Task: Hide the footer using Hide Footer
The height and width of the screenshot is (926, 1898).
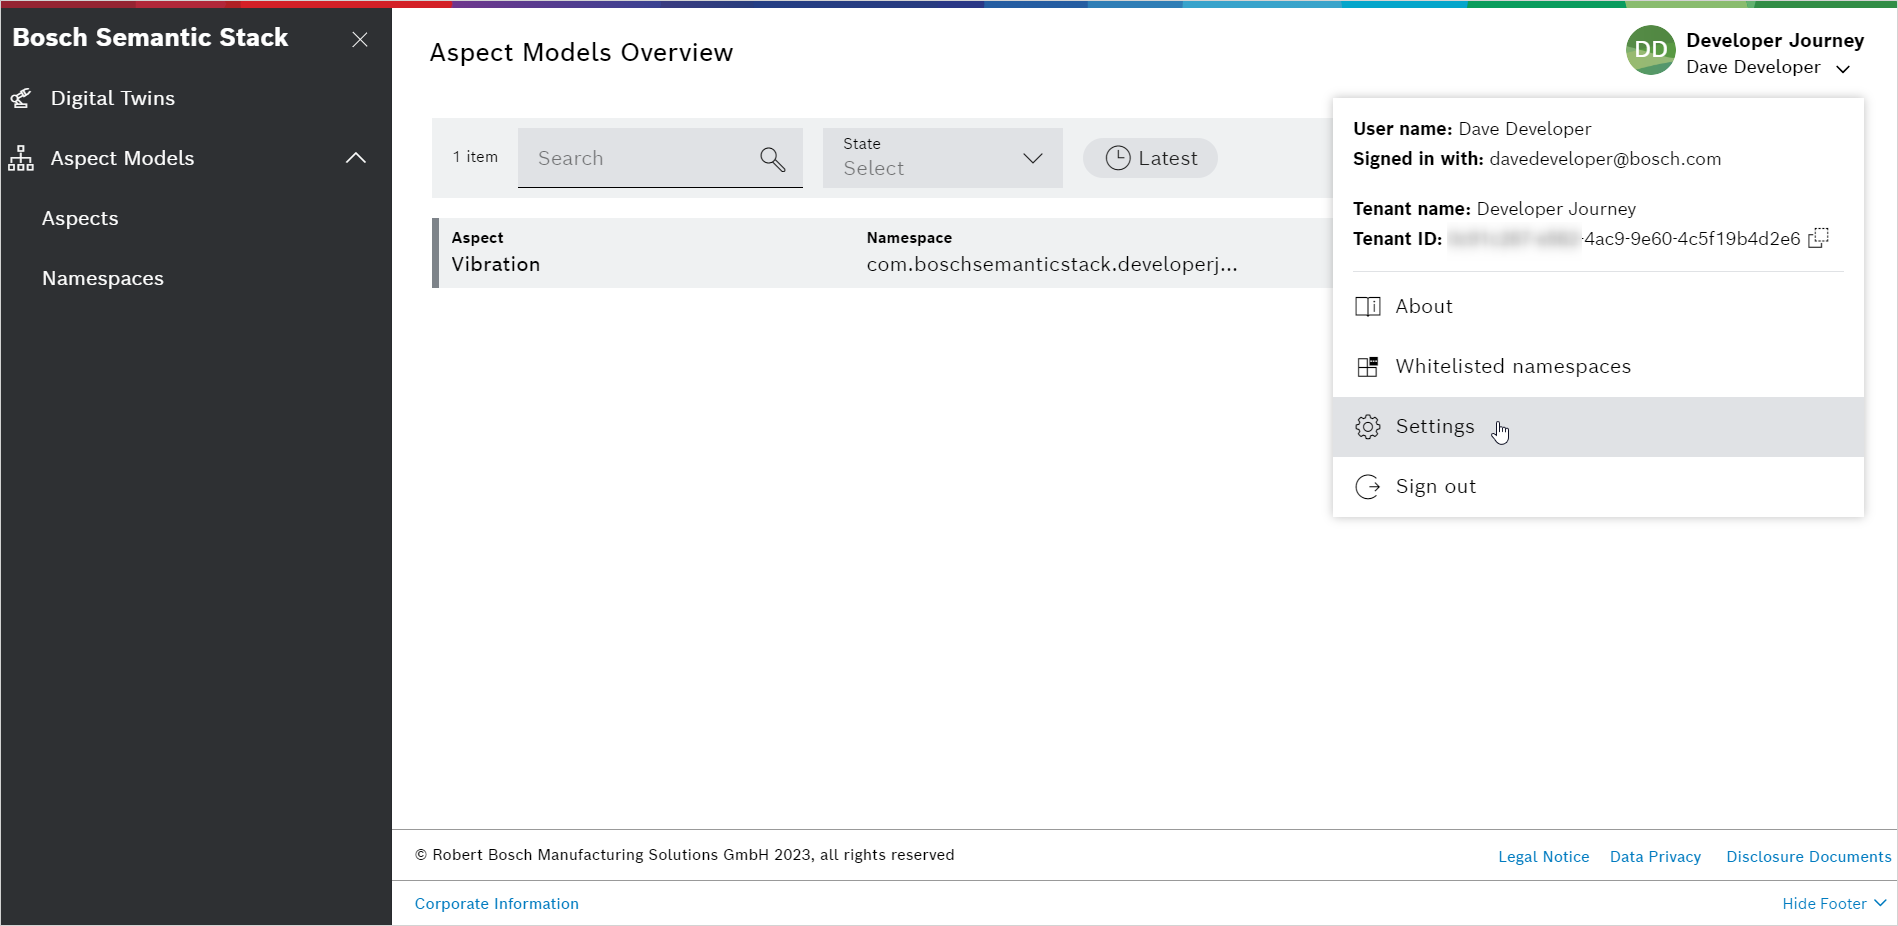Action: [1833, 904]
